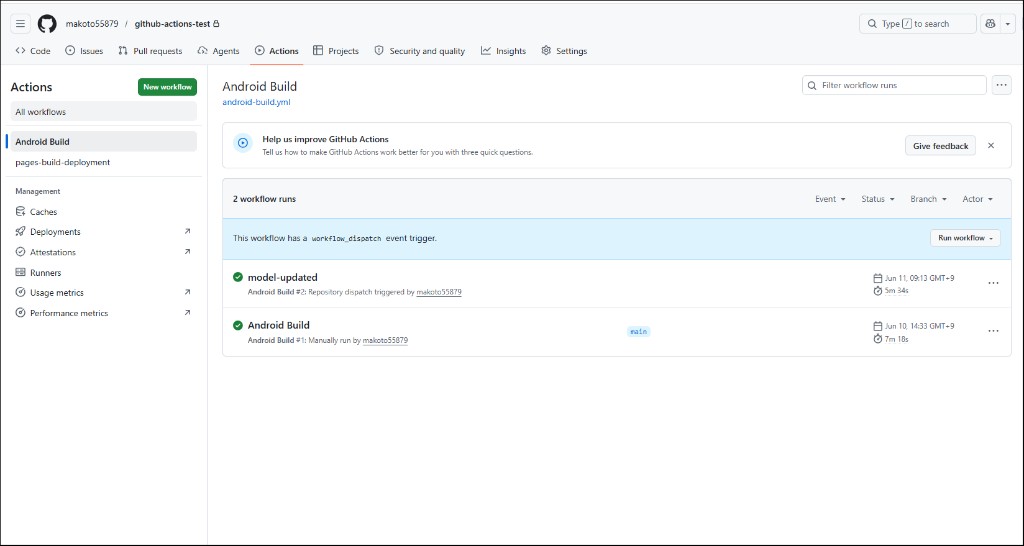The width and height of the screenshot is (1024, 546).
Task: Click the success check icon for Android Build run
Action: pos(238,325)
